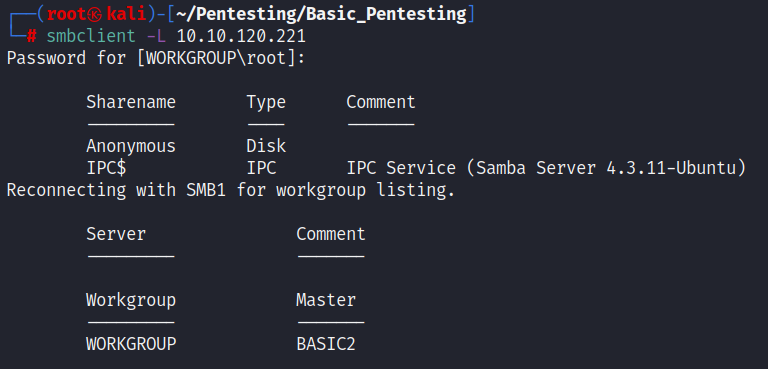Click the Master column header

pyautogui.click(x=326, y=300)
